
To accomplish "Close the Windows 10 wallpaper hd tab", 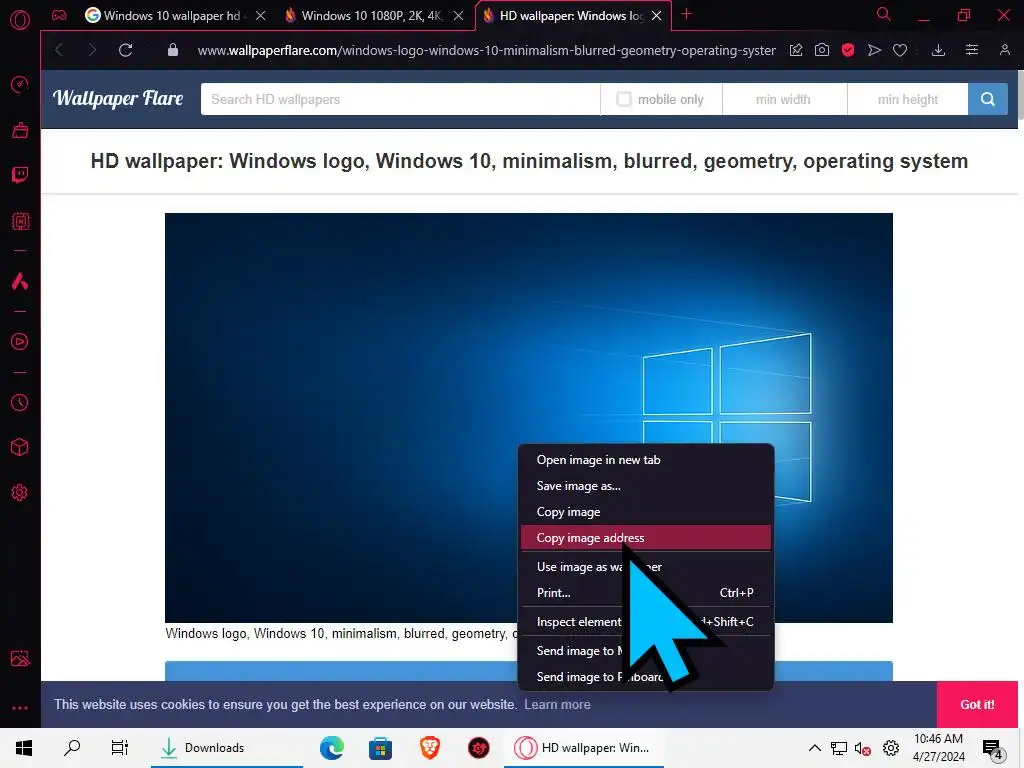I will point(261,16).
